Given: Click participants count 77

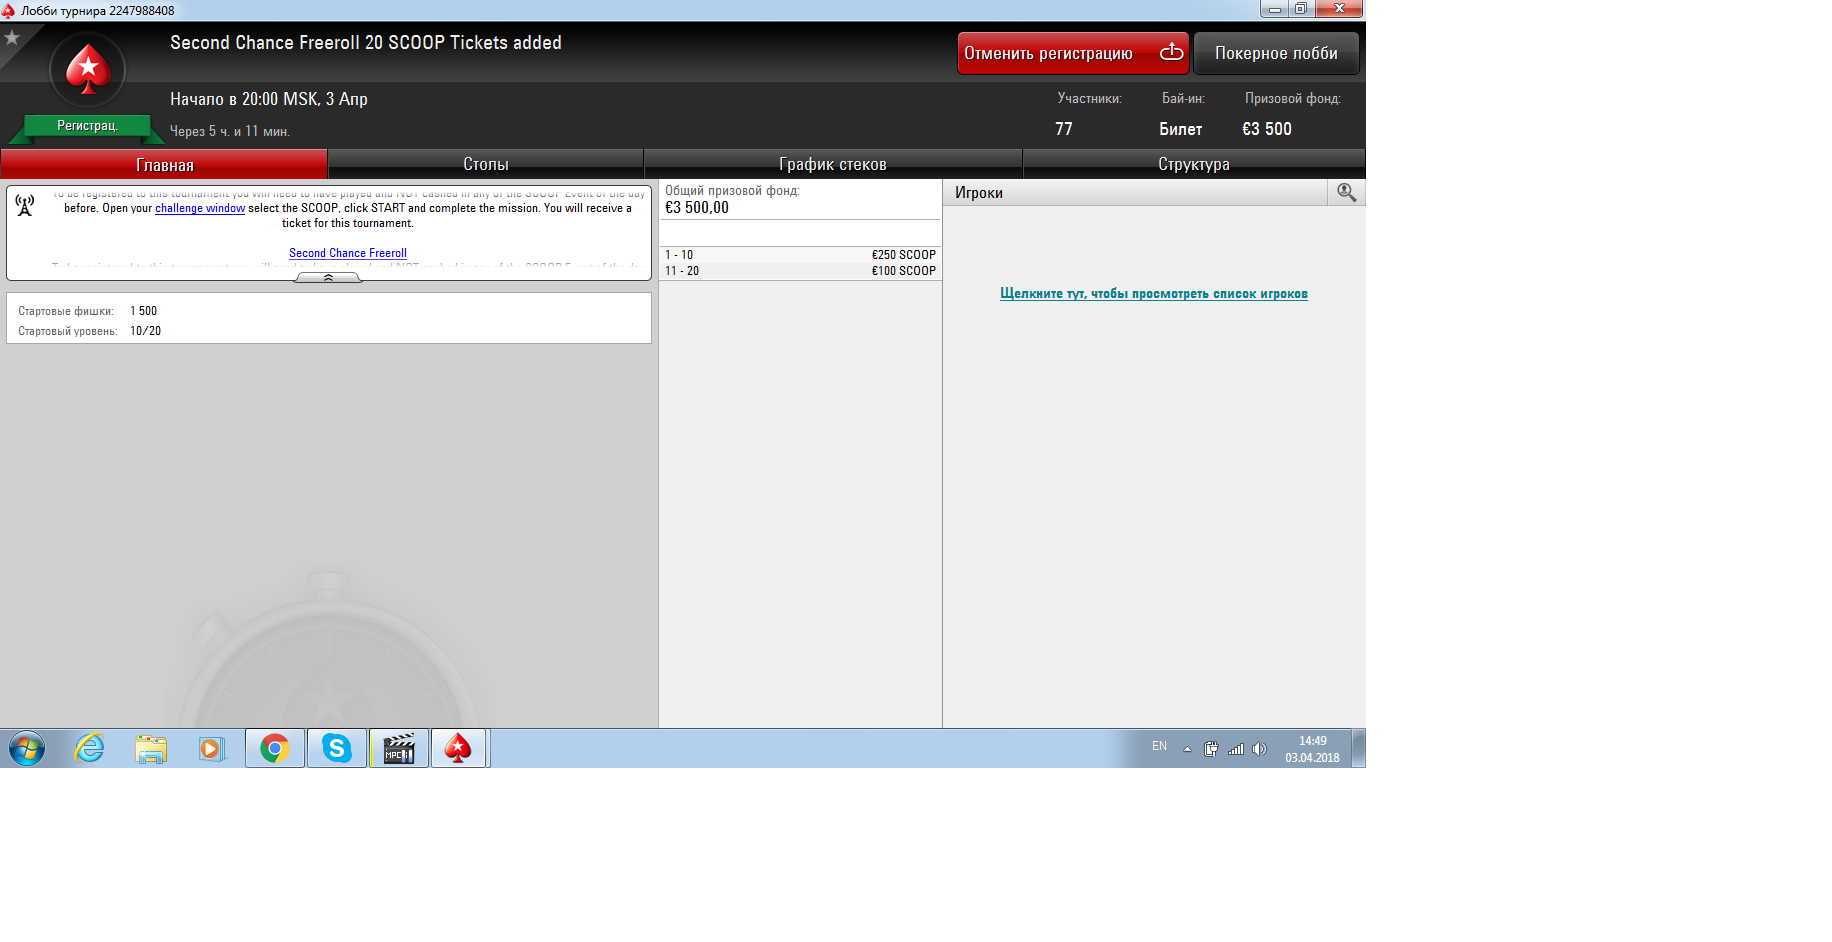Looking at the screenshot, I should 1064,129.
